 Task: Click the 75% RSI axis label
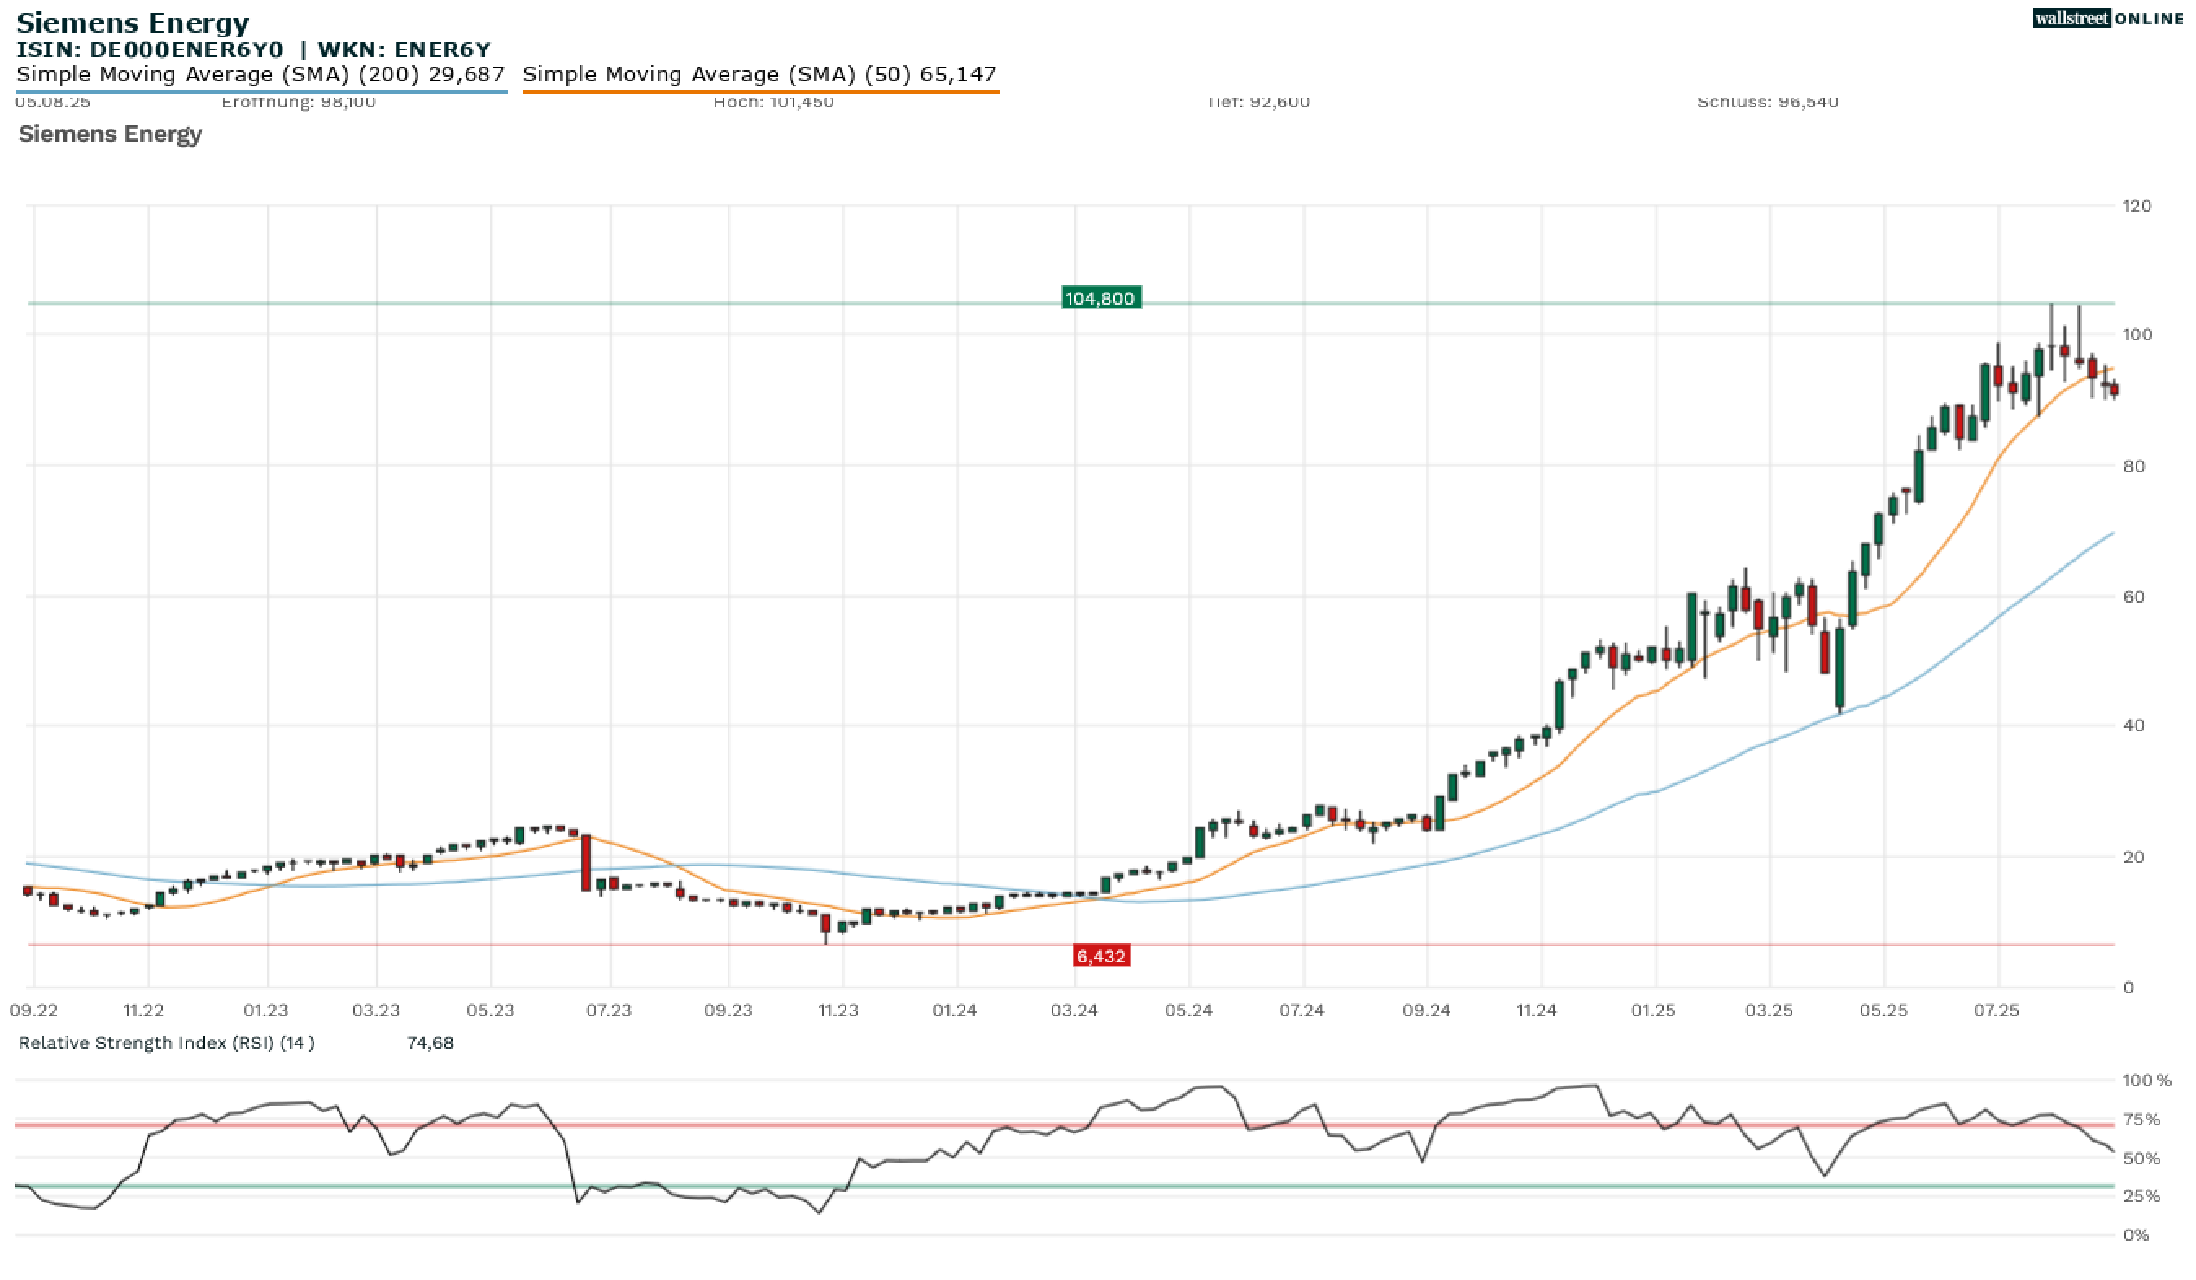pos(2141,1119)
